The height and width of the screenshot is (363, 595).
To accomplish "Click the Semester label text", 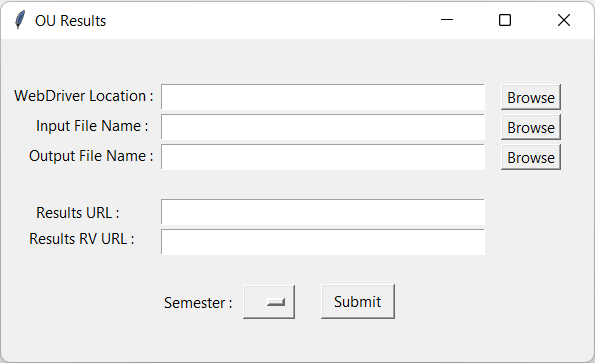I will [198, 303].
